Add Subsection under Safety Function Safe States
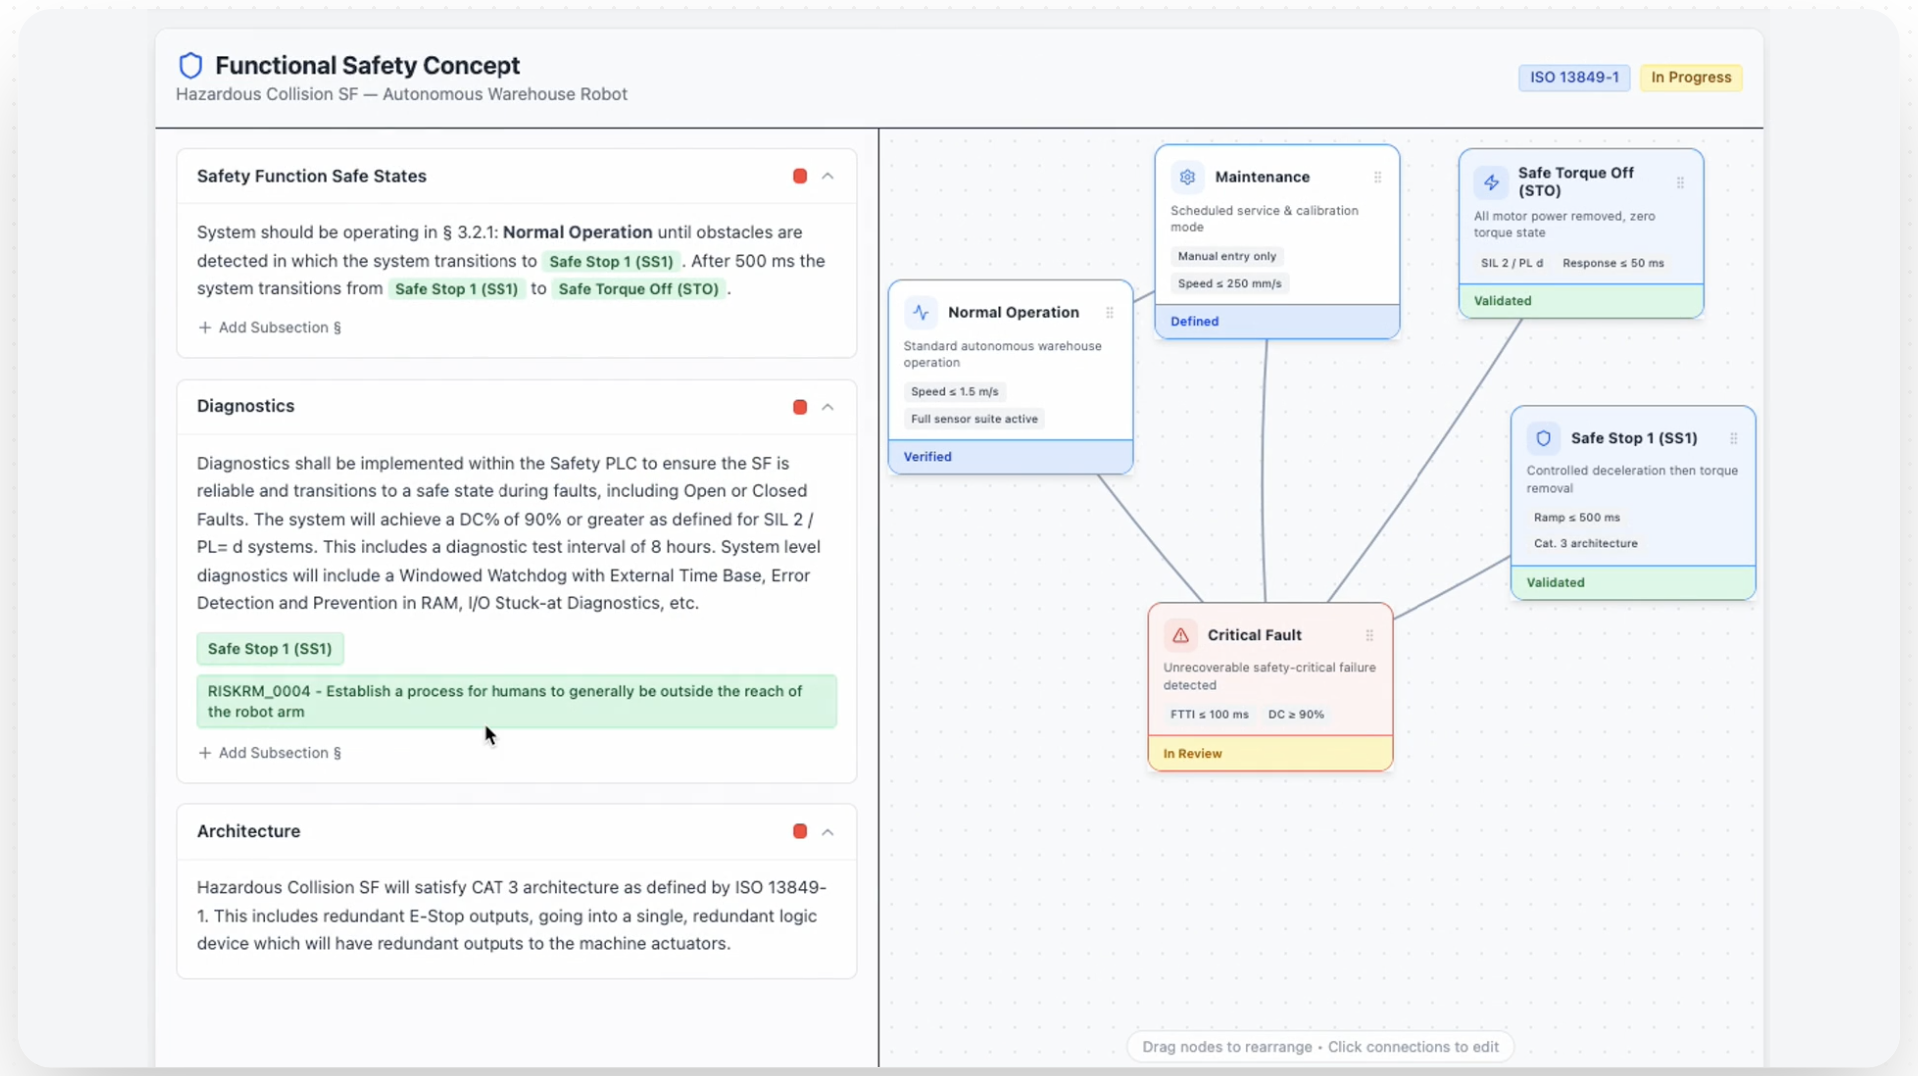 coord(269,327)
